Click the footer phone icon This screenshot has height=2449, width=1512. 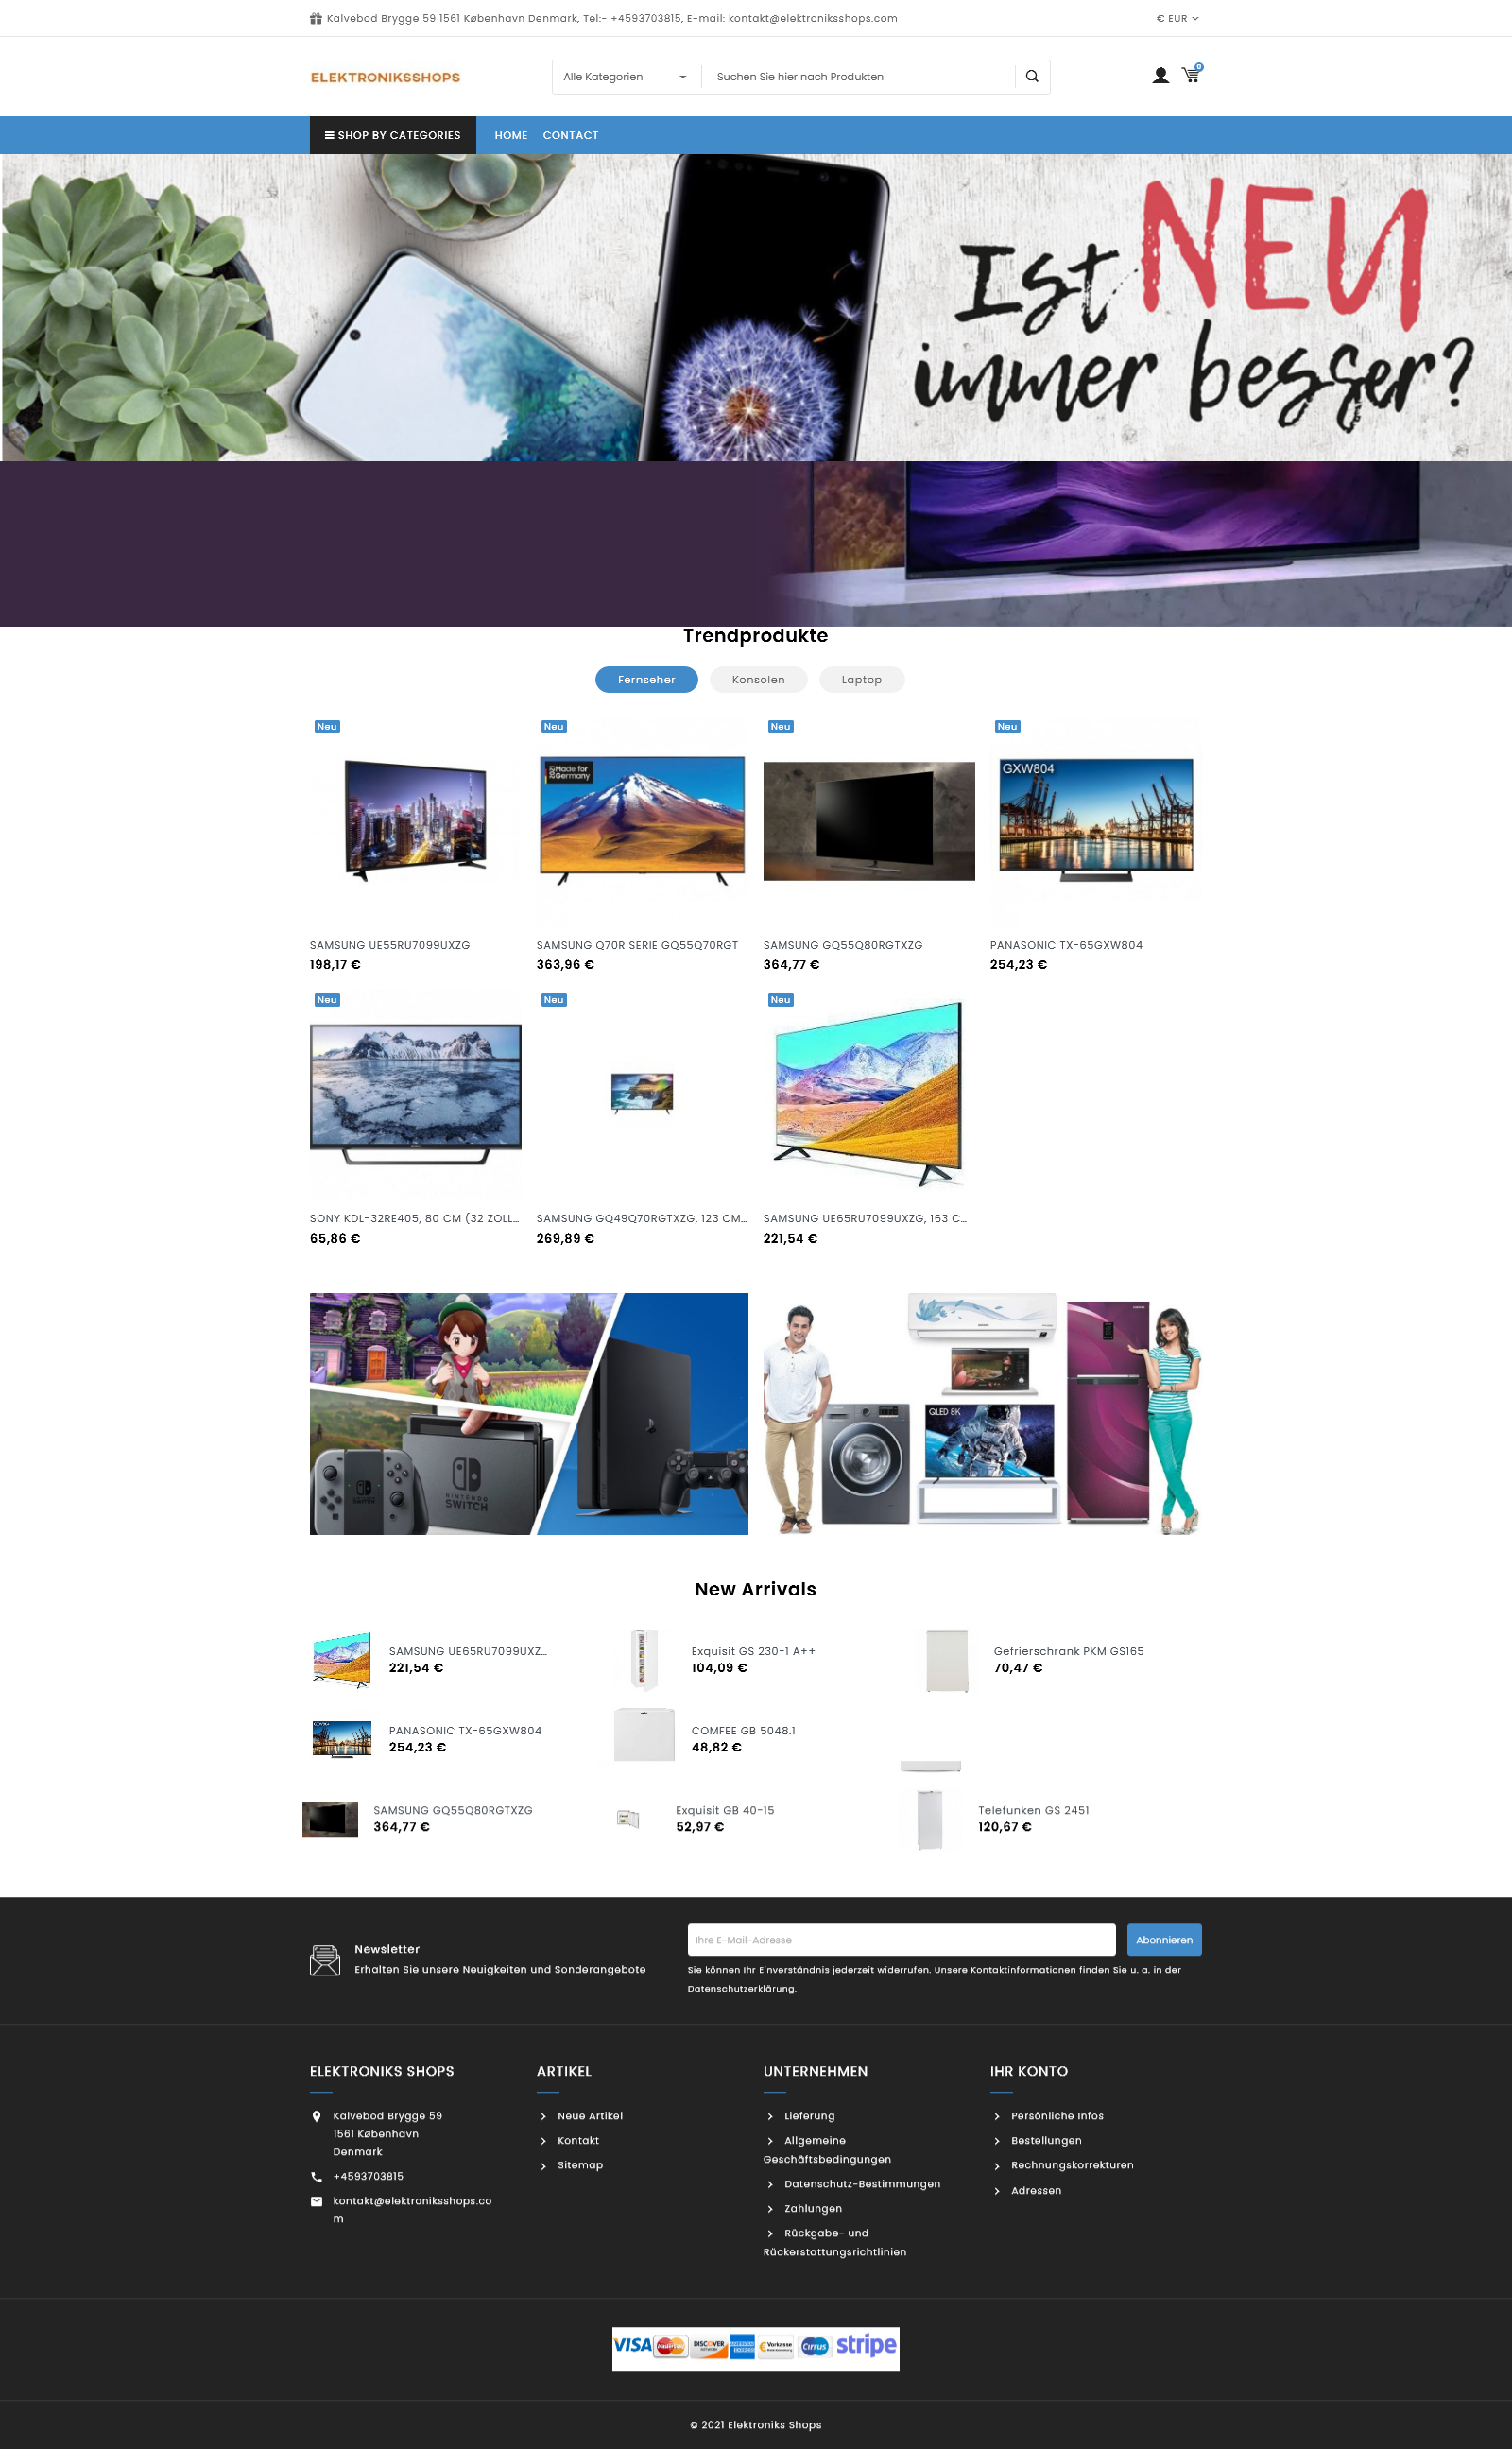[x=317, y=2177]
